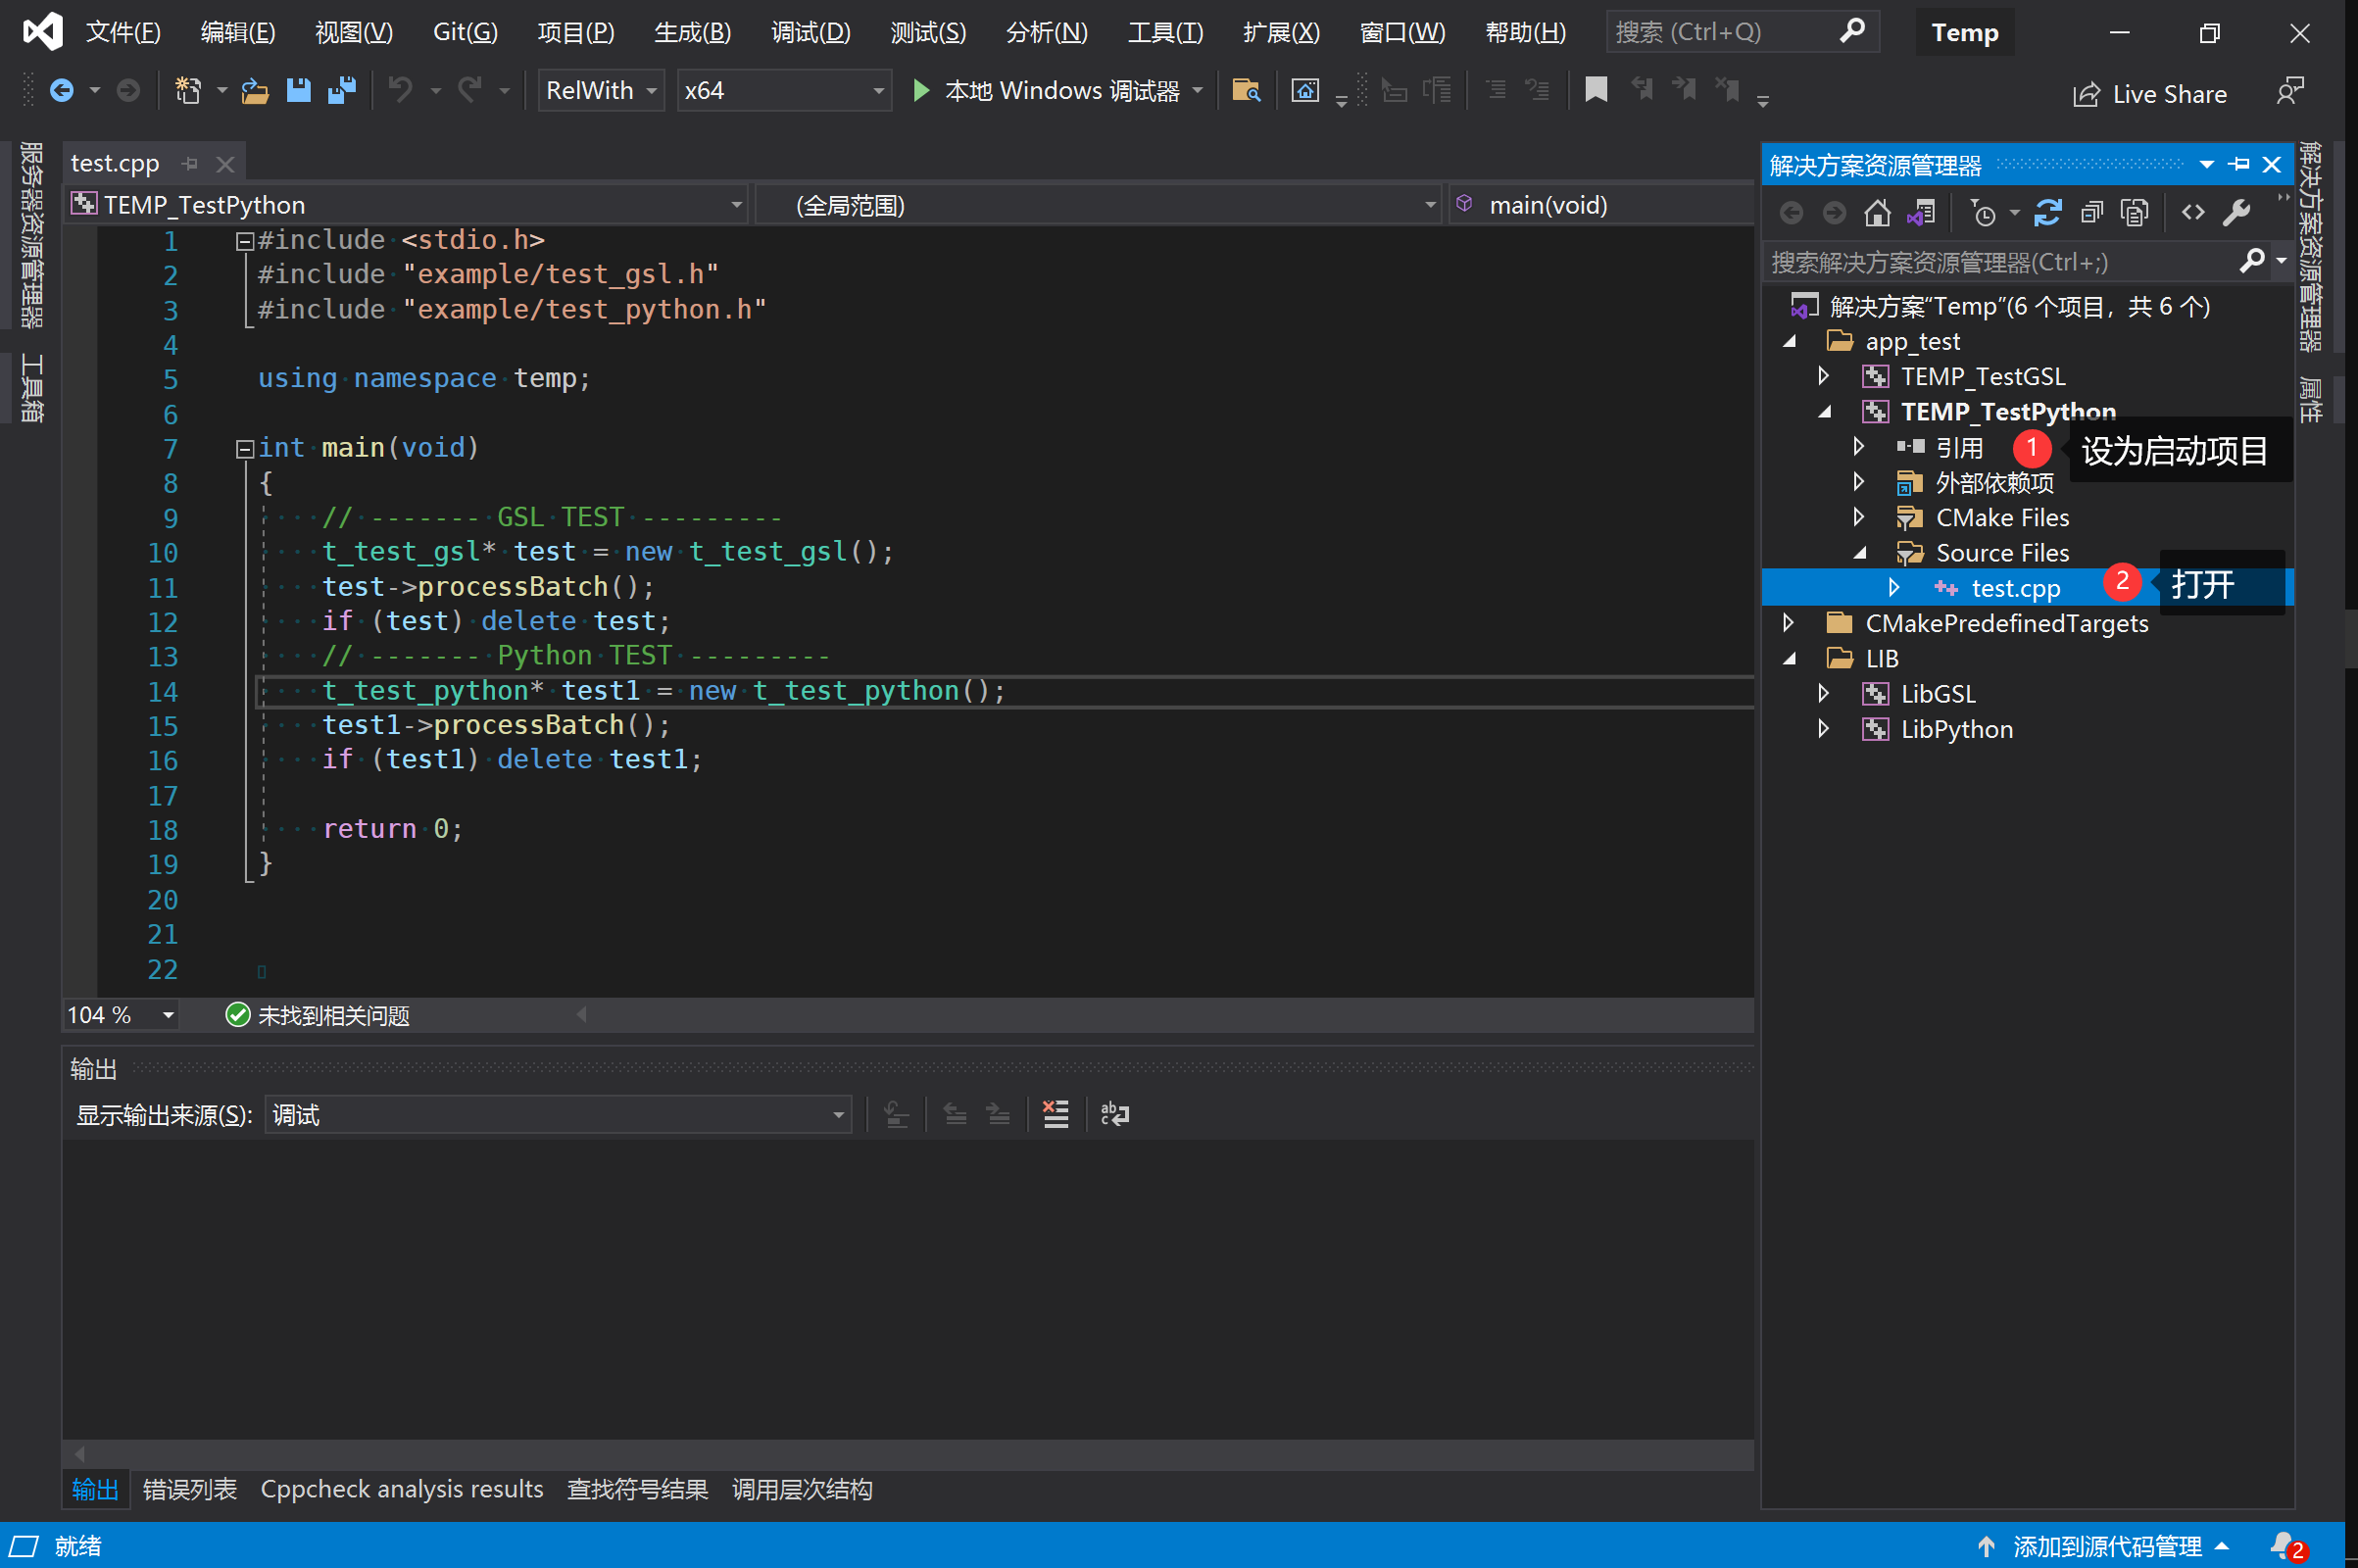Expand the LibGSL project node
This screenshot has height=1568, width=2358.
click(x=1824, y=693)
